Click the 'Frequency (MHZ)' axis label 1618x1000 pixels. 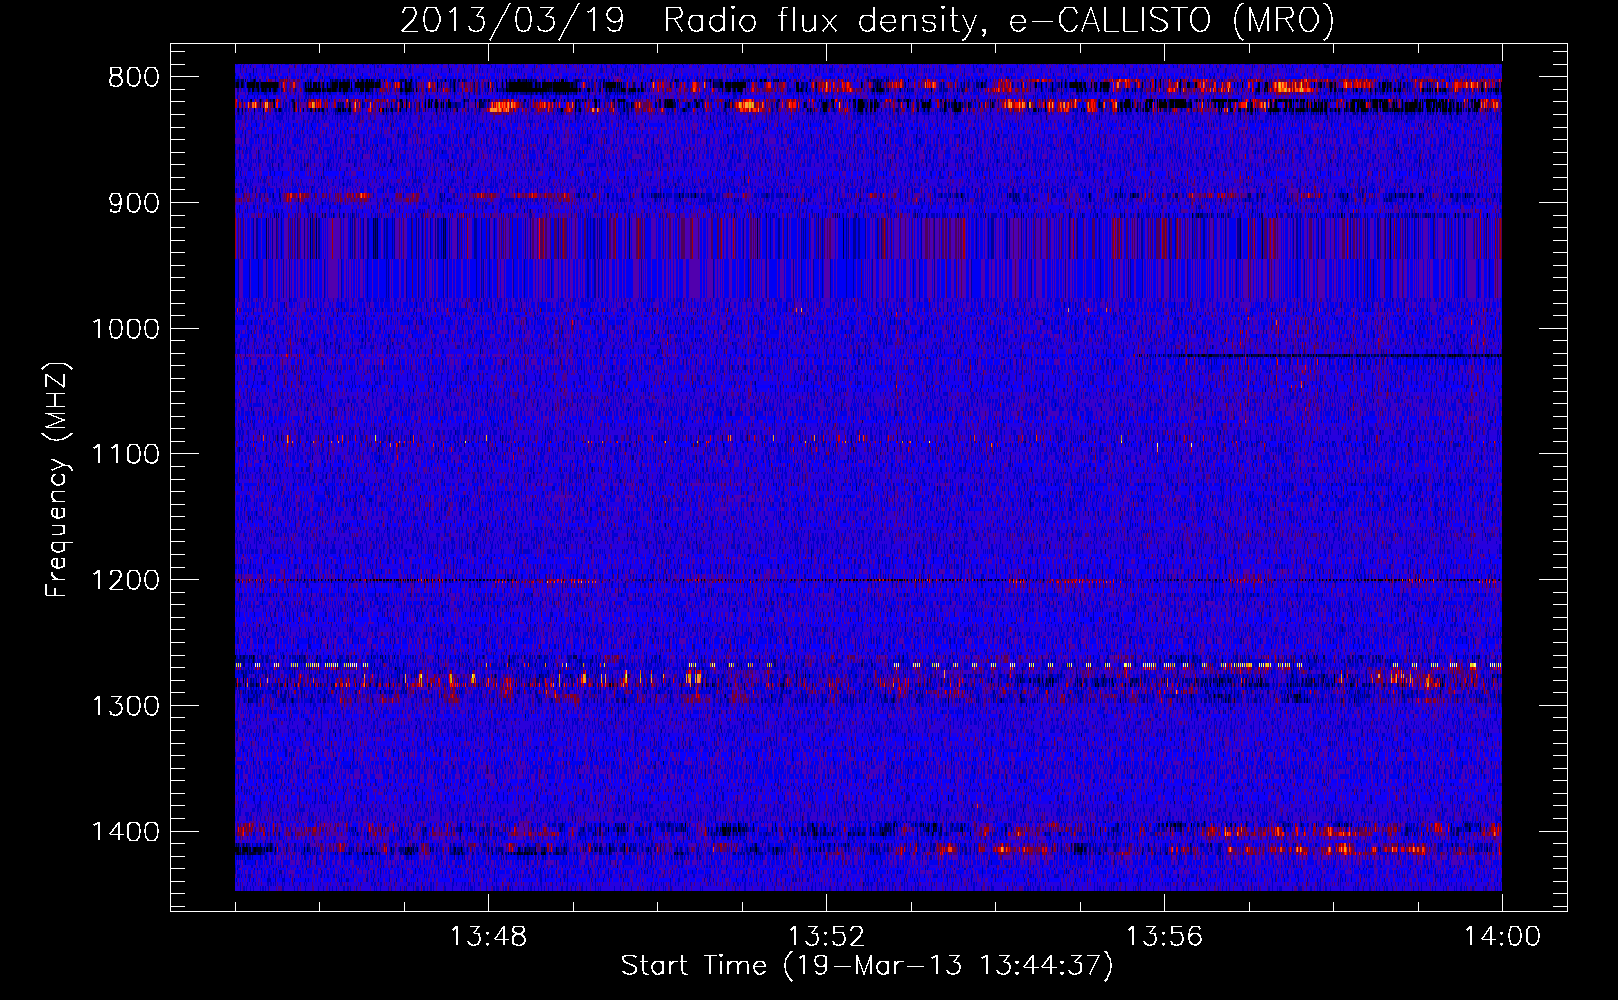click(x=57, y=480)
